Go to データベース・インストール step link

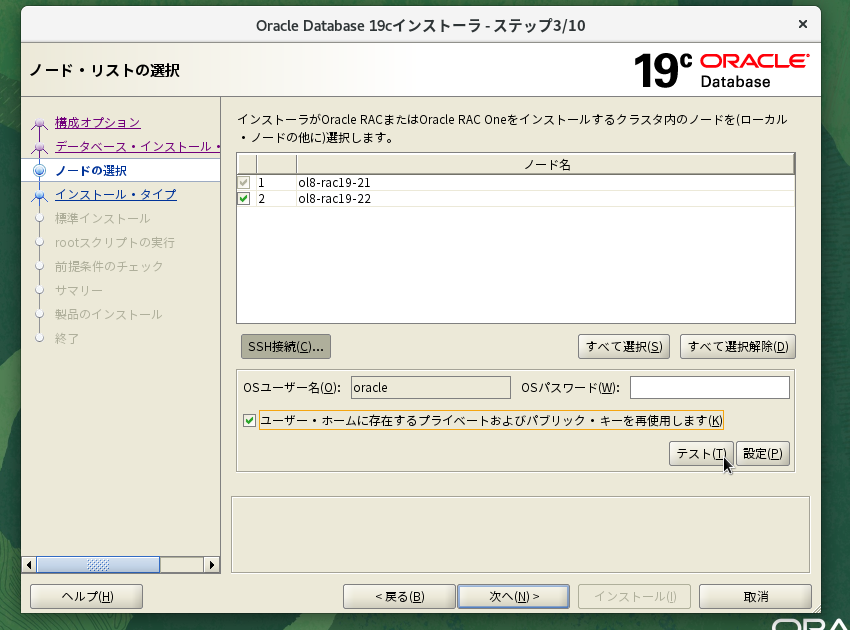tap(137, 146)
